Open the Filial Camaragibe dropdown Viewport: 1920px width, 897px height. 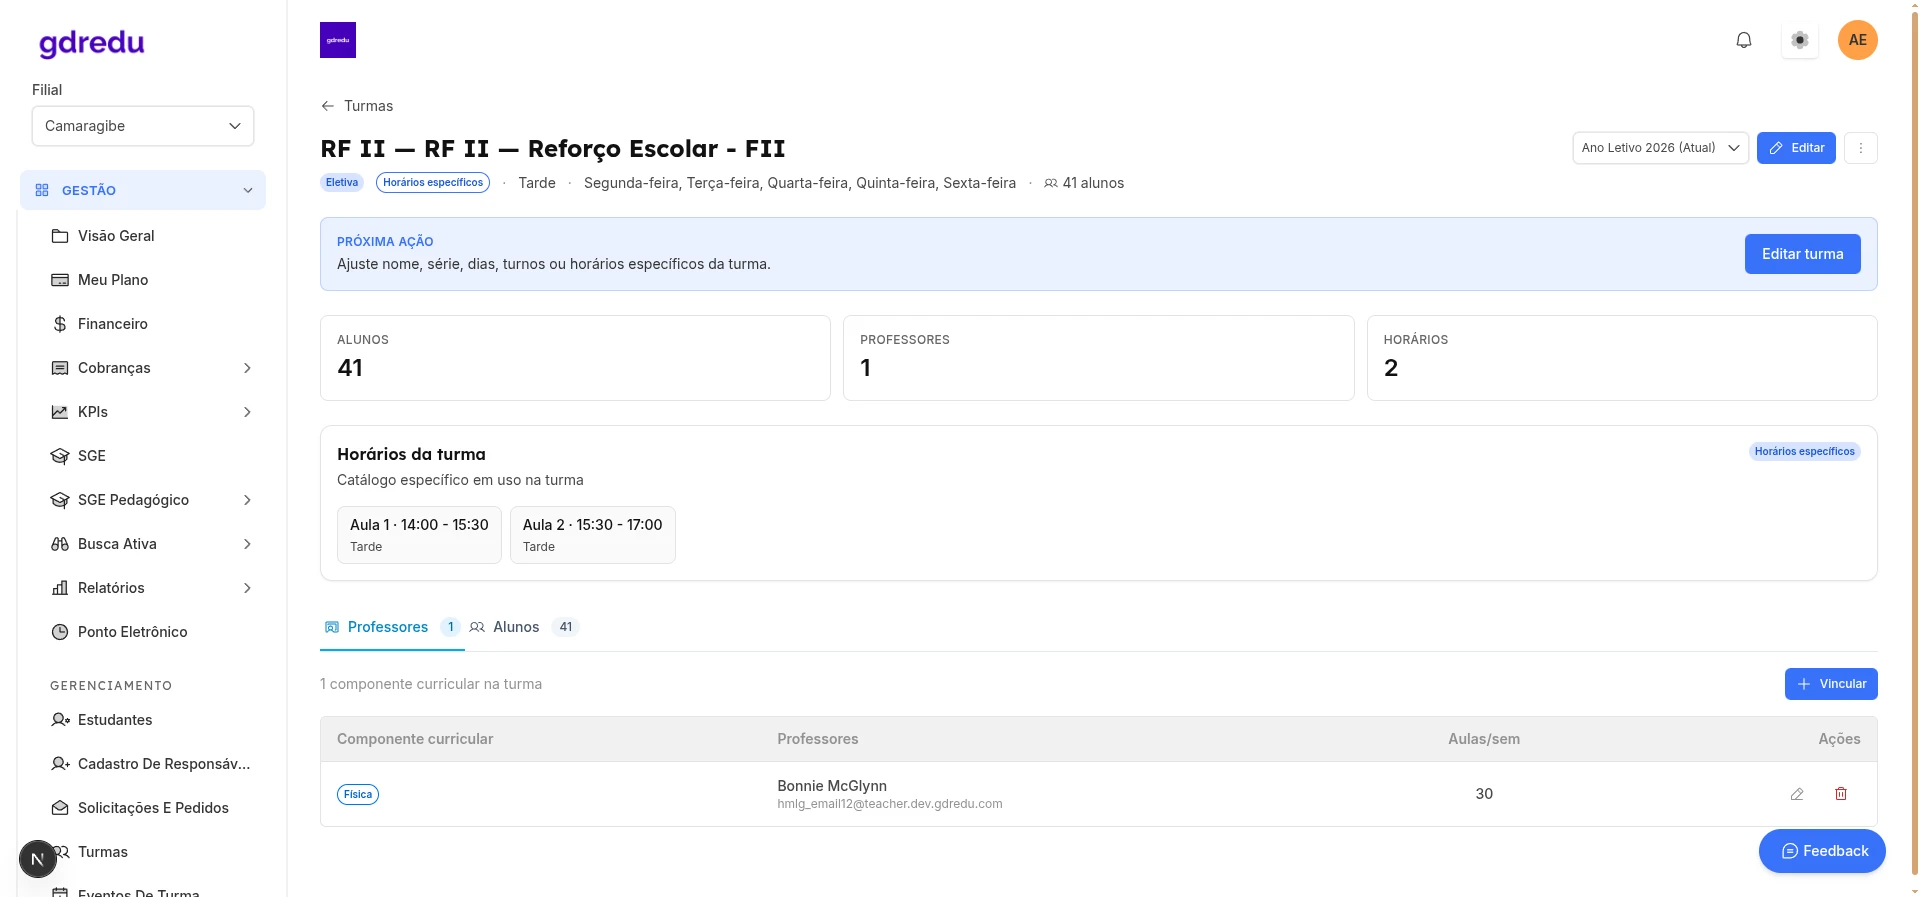click(x=143, y=126)
